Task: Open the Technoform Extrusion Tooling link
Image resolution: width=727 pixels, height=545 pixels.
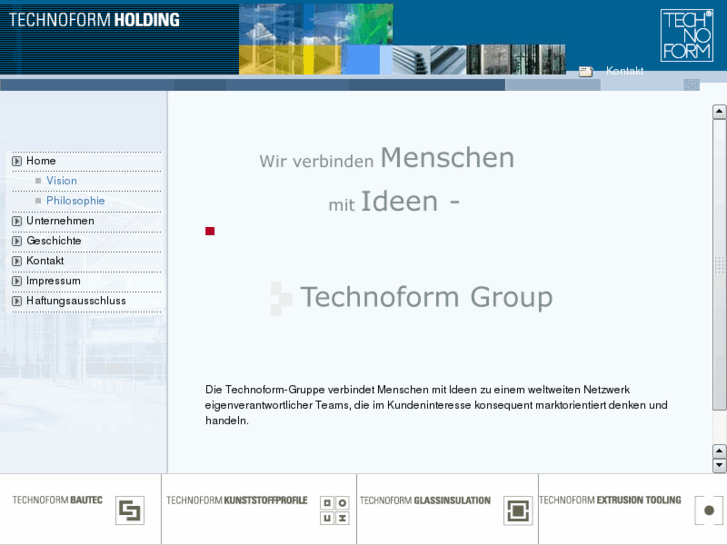Action: [610, 500]
